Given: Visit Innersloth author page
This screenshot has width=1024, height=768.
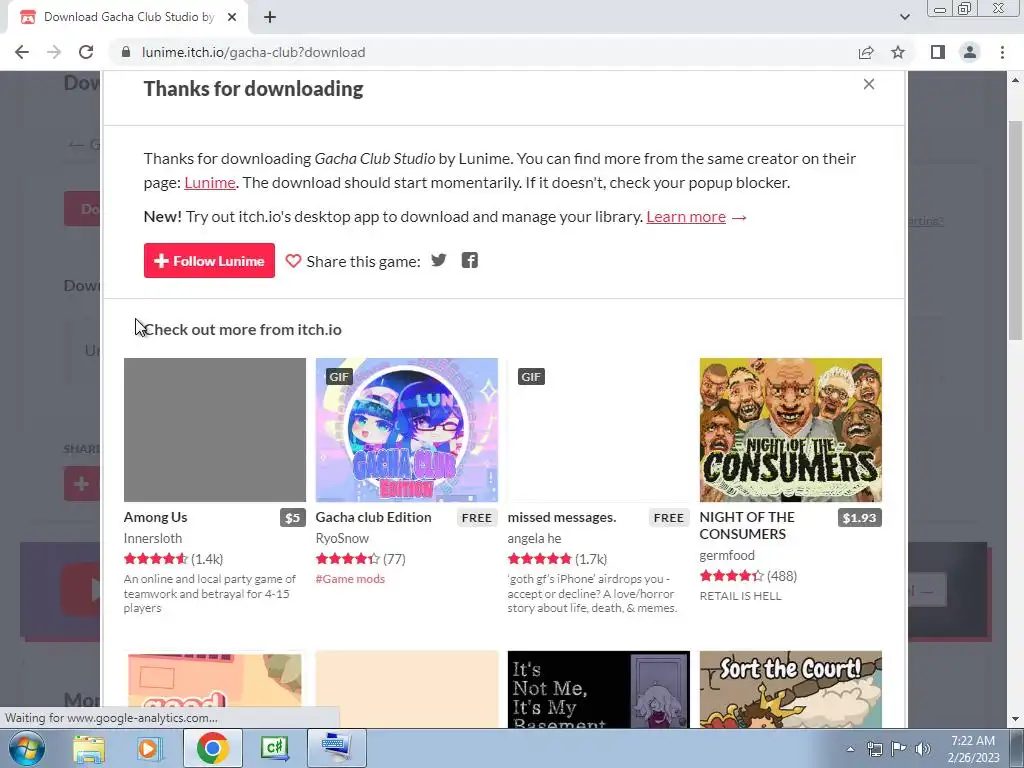Looking at the screenshot, I should point(153,538).
